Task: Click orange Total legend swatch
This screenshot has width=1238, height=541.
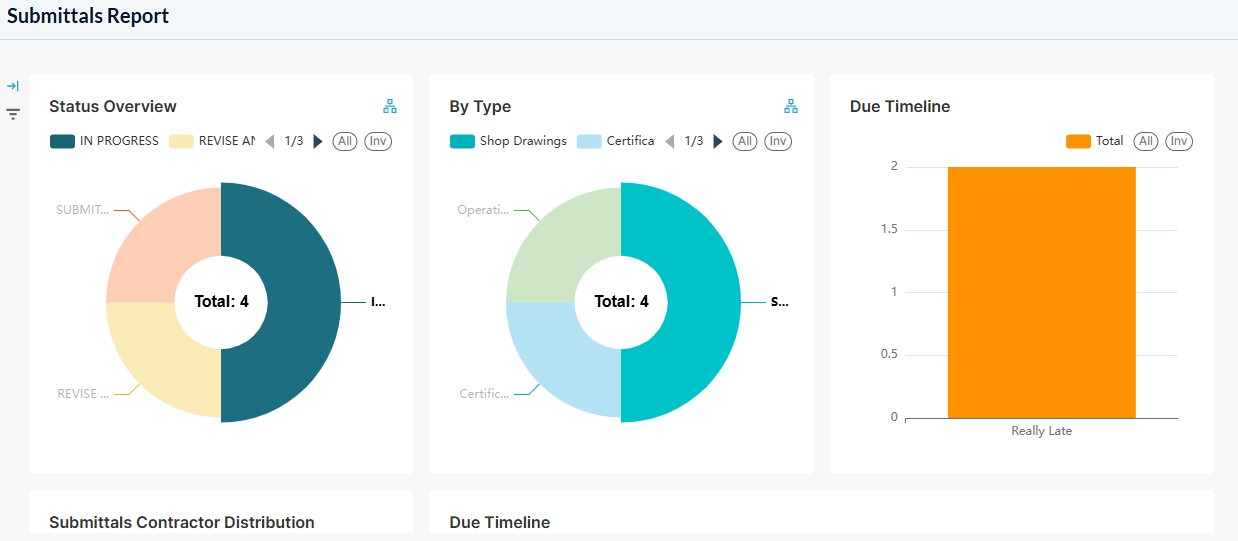Action: pyautogui.click(x=1078, y=141)
